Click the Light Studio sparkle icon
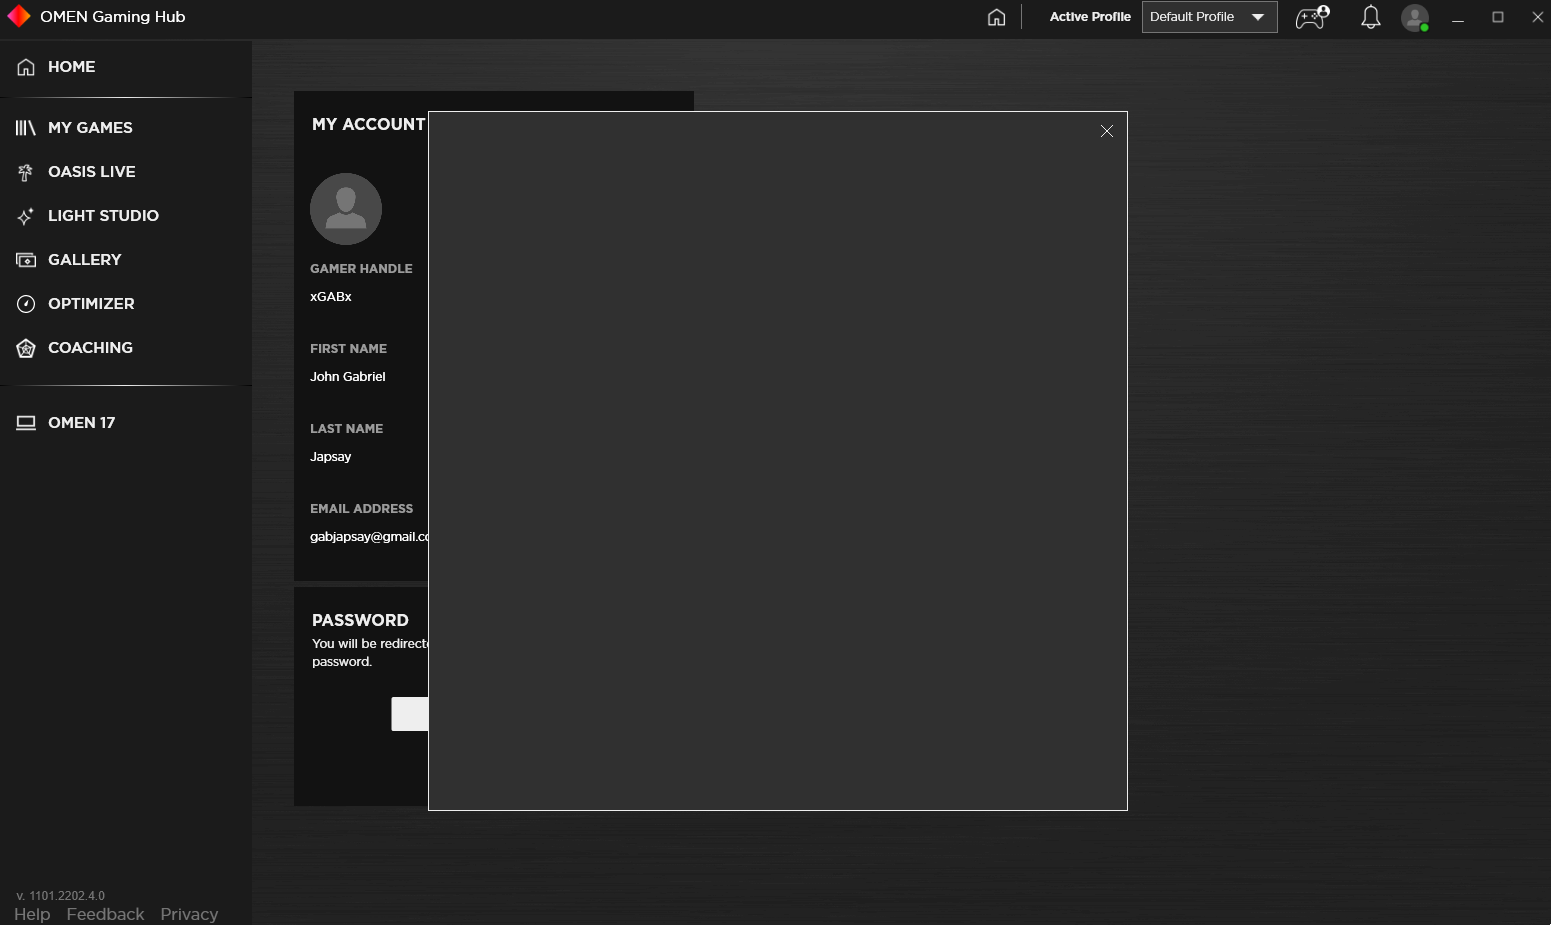 click(x=26, y=216)
